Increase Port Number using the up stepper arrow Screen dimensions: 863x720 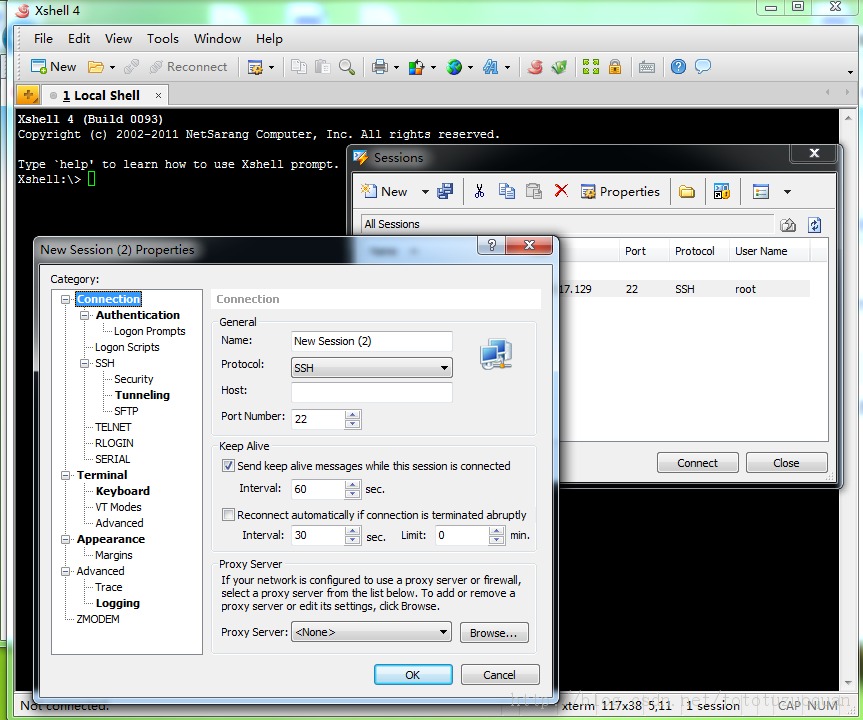pyautogui.click(x=352, y=415)
